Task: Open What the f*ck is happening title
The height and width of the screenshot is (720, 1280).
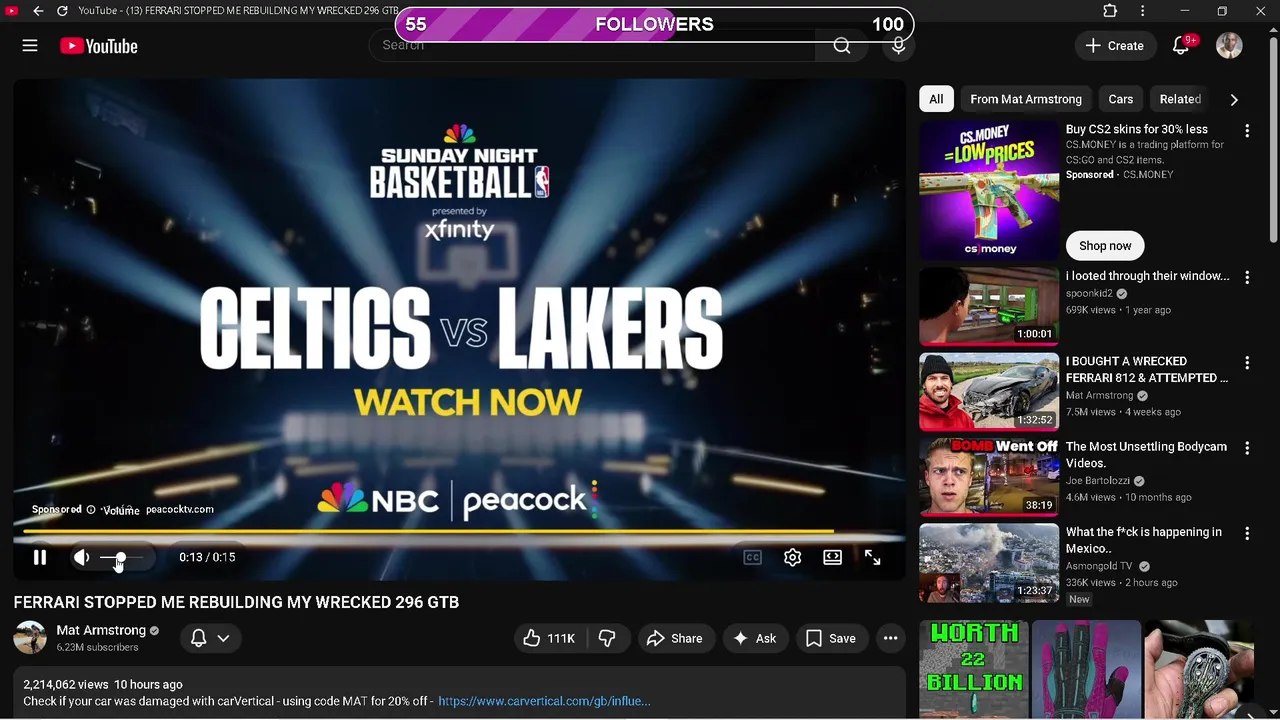Action: [x=1144, y=540]
